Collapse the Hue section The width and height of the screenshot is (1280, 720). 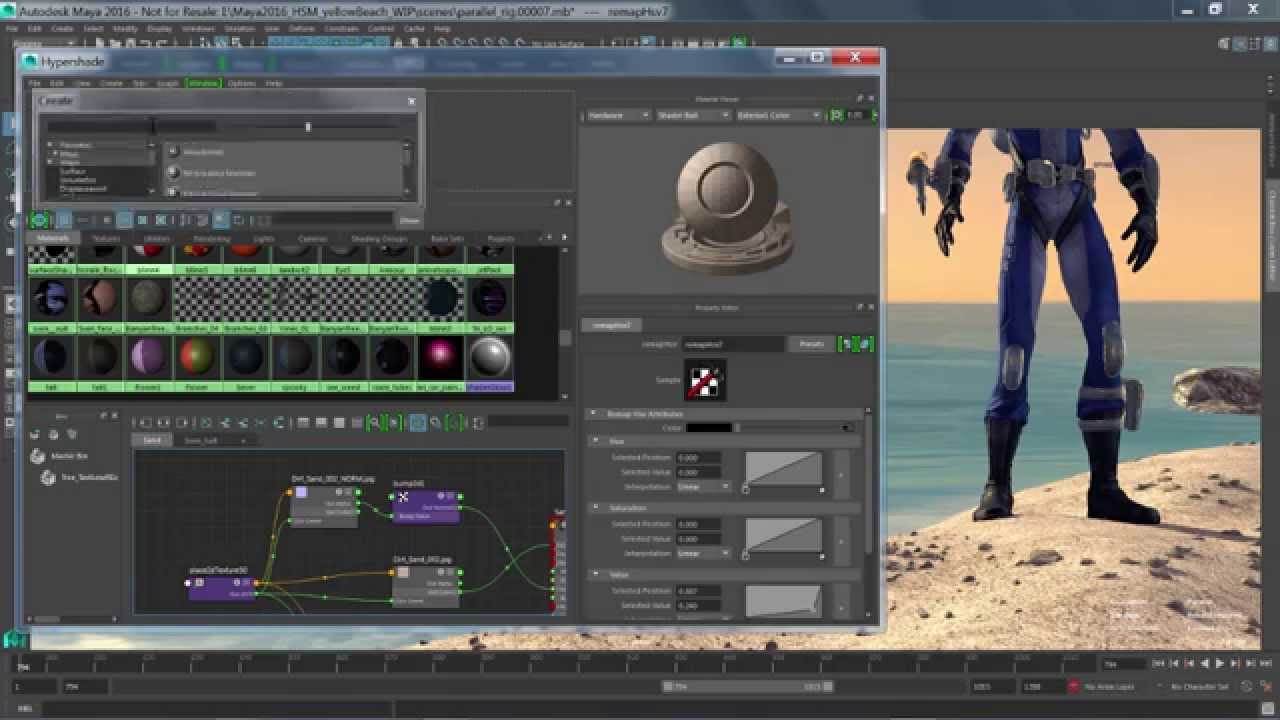tap(596, 440)
